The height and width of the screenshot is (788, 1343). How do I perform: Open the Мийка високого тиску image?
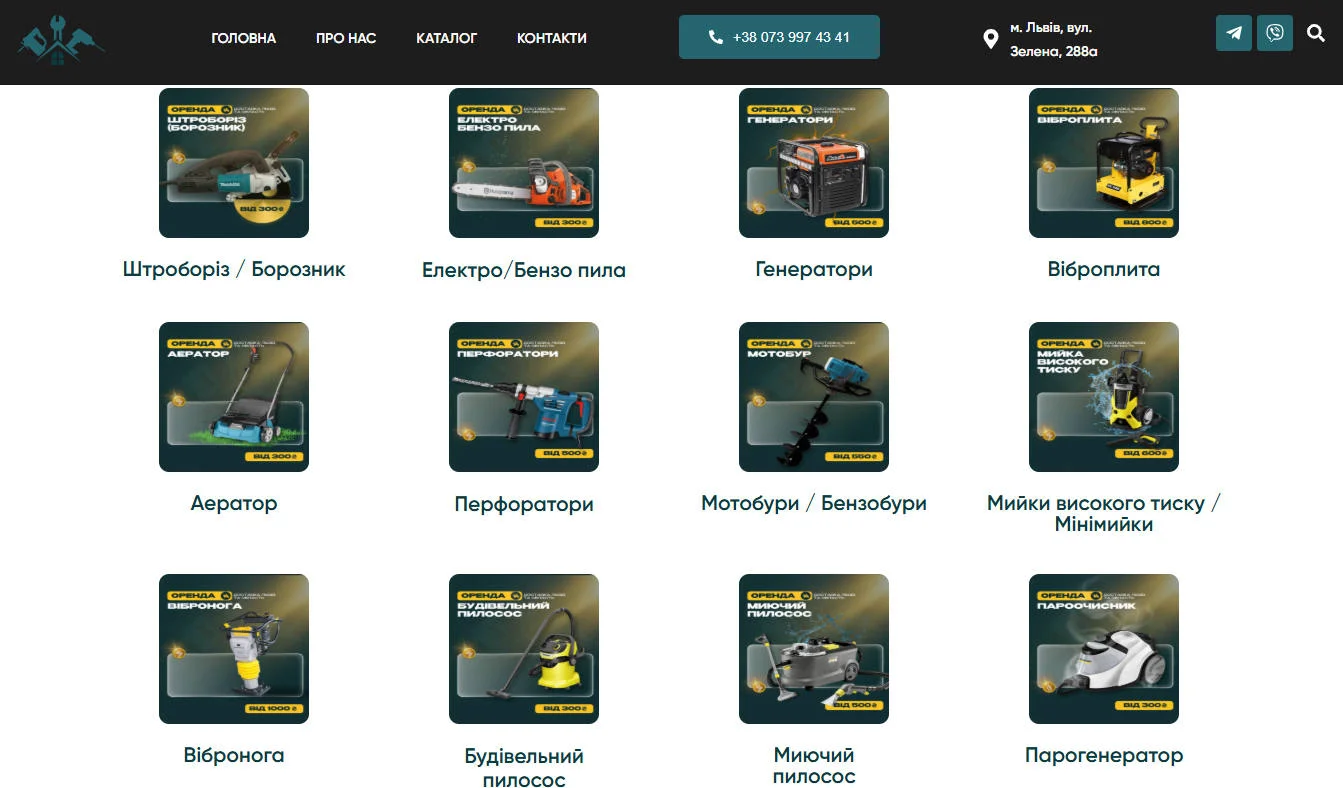point(1104,397)
